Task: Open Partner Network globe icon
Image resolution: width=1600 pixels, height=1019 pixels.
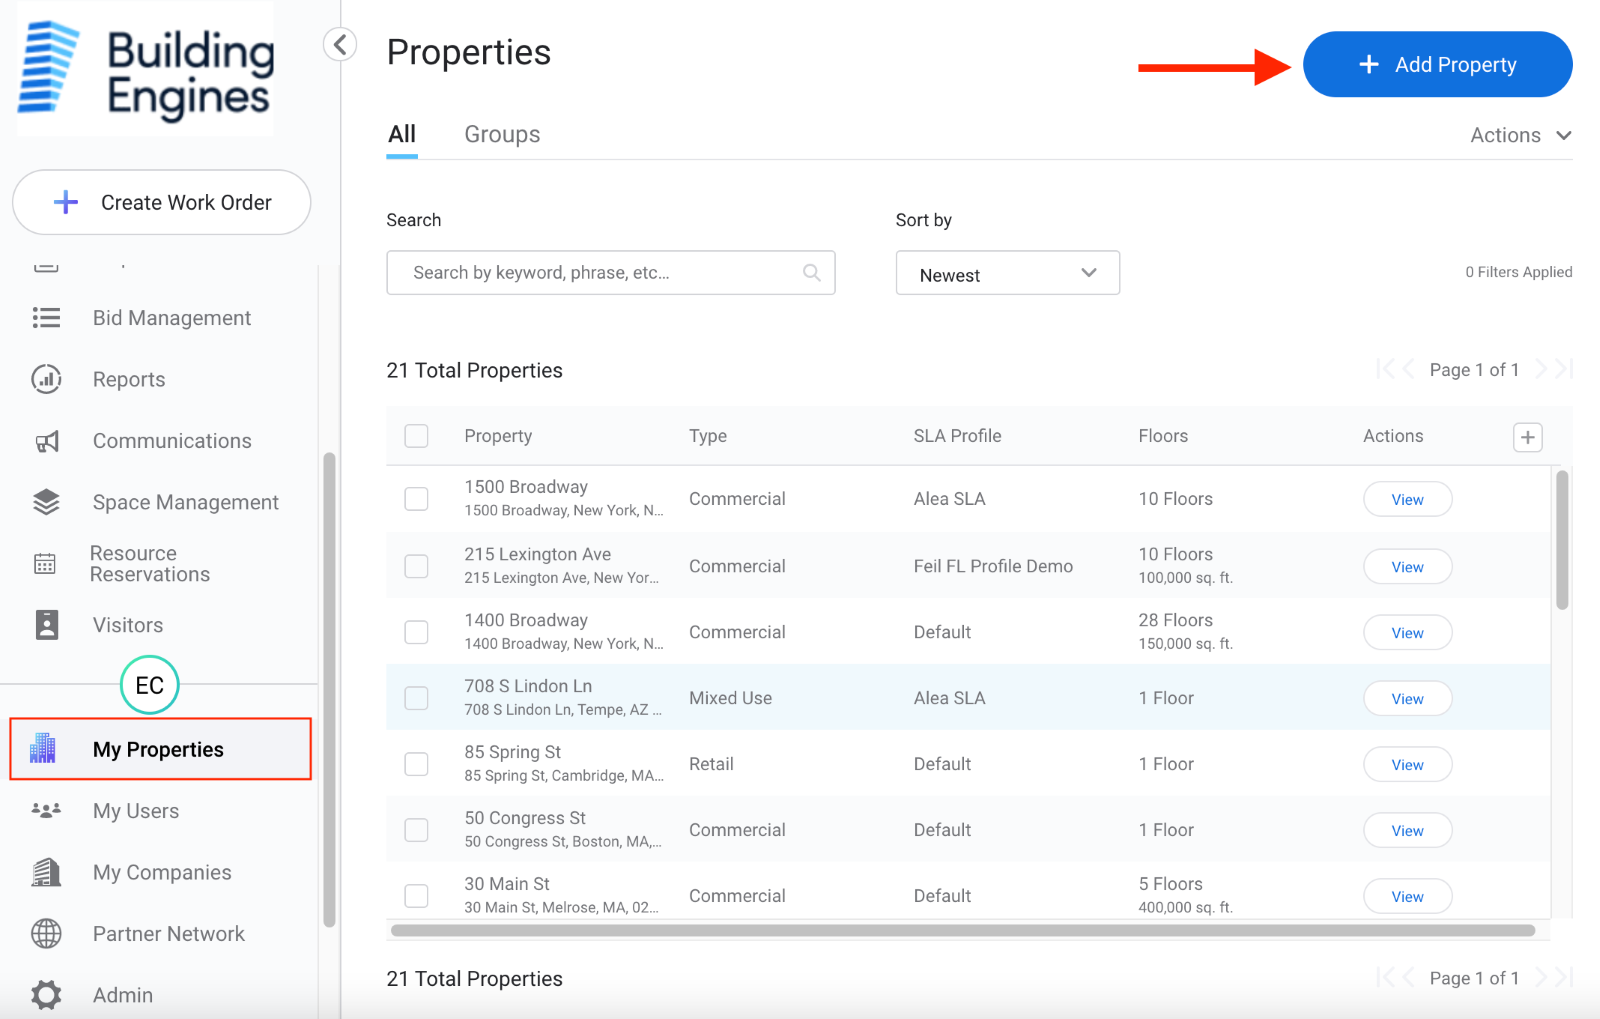Action: pyautogui.click(x=46, y=934)
